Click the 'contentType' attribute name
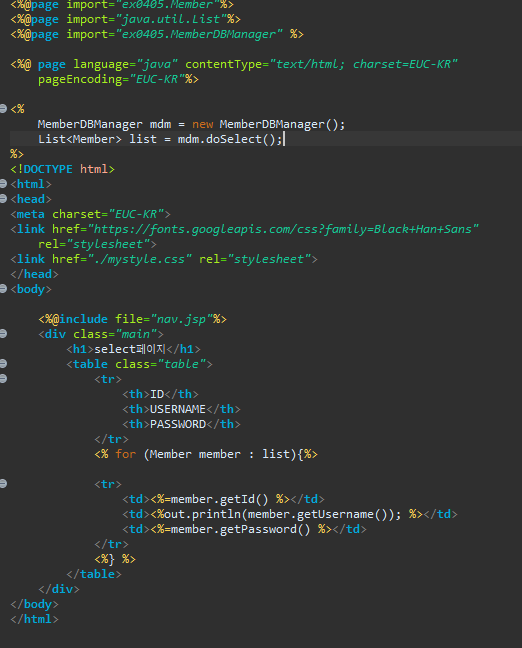The width and height of the screenshot is (522, 648). (223, 64)
